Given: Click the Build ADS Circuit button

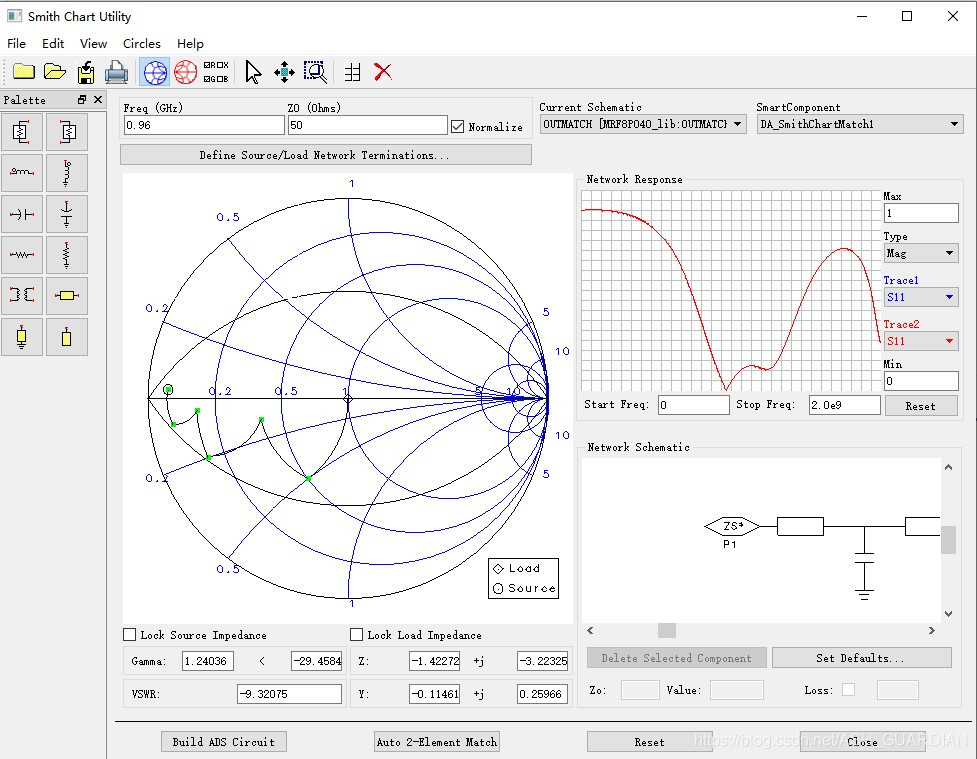Looking at the screenshot, I should click(224, 742).
